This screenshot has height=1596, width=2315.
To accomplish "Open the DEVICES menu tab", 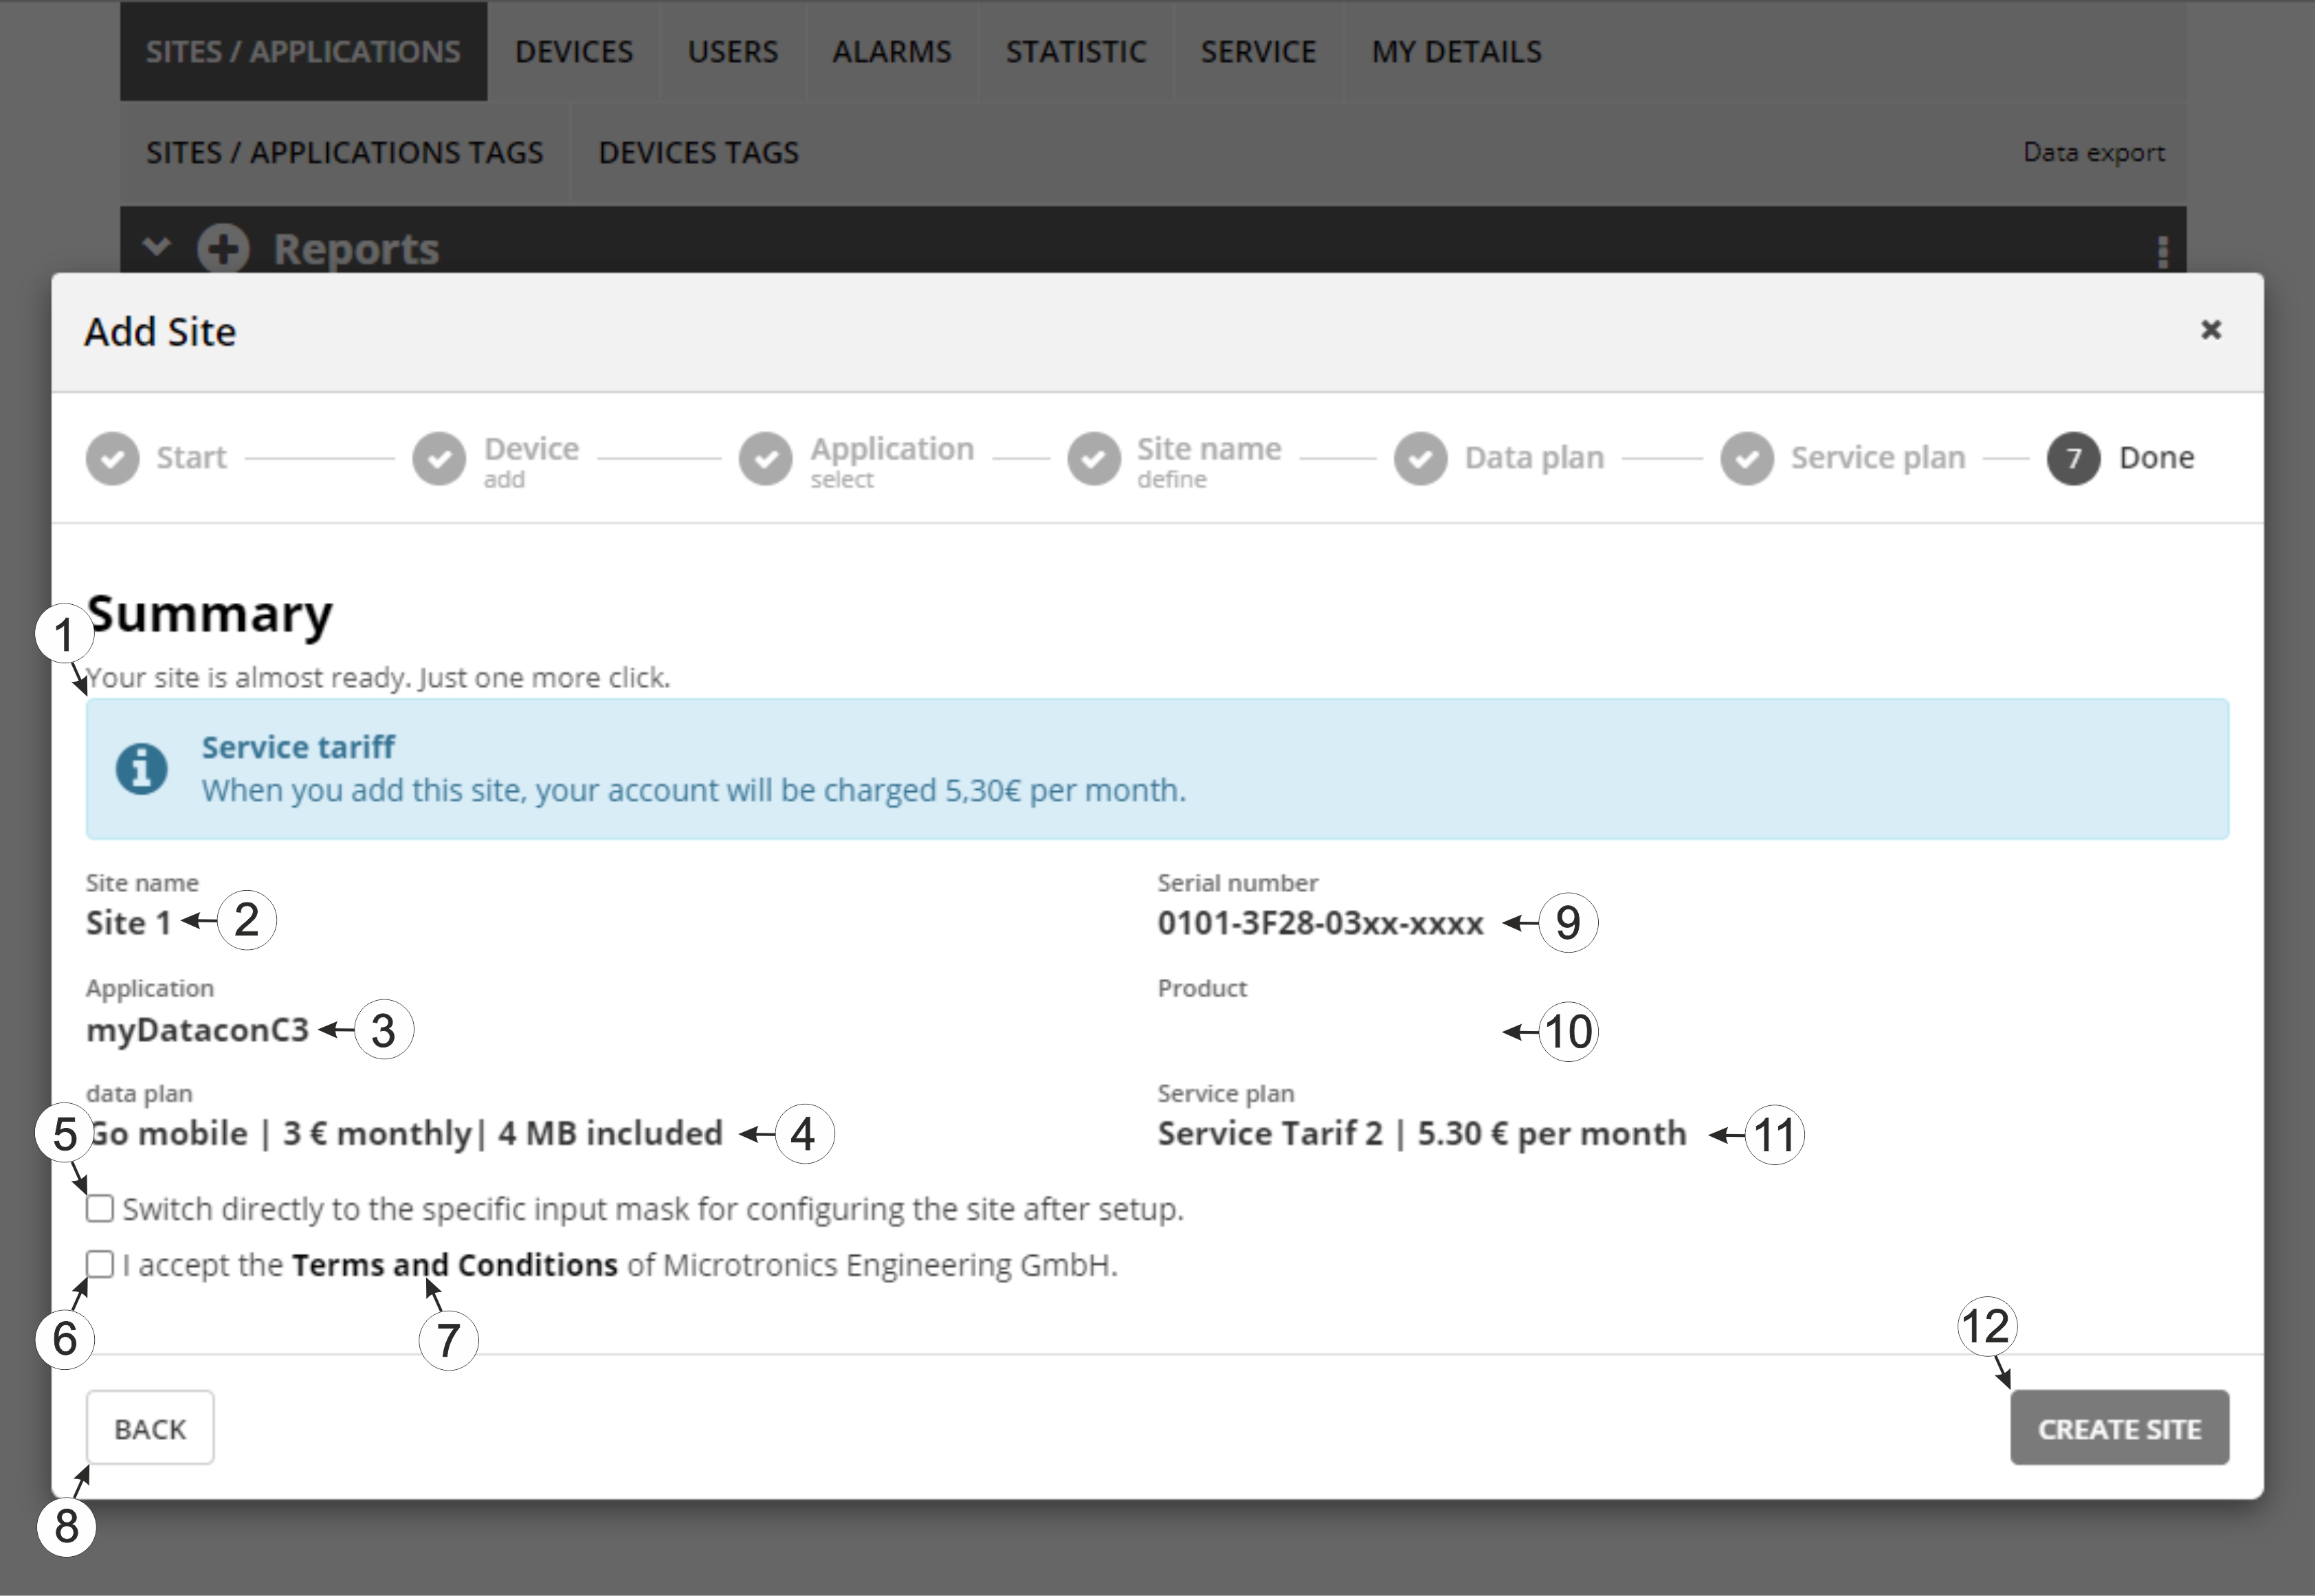I will (574, 52).
